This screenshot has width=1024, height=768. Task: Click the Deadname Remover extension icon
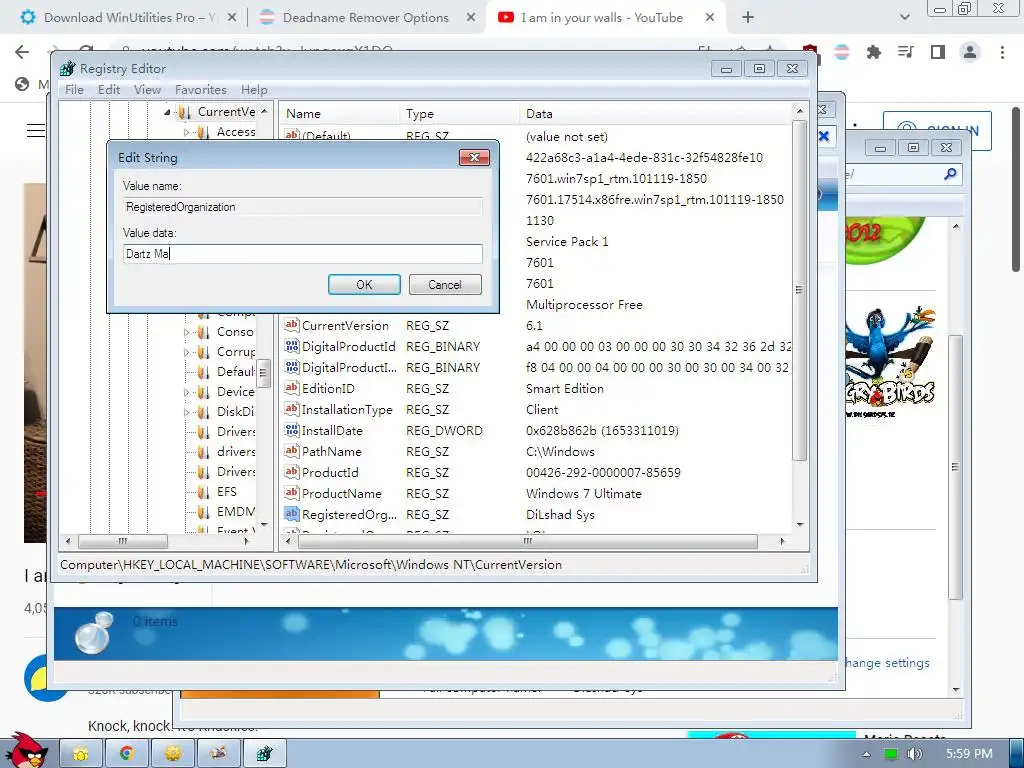tap(842, 52)
